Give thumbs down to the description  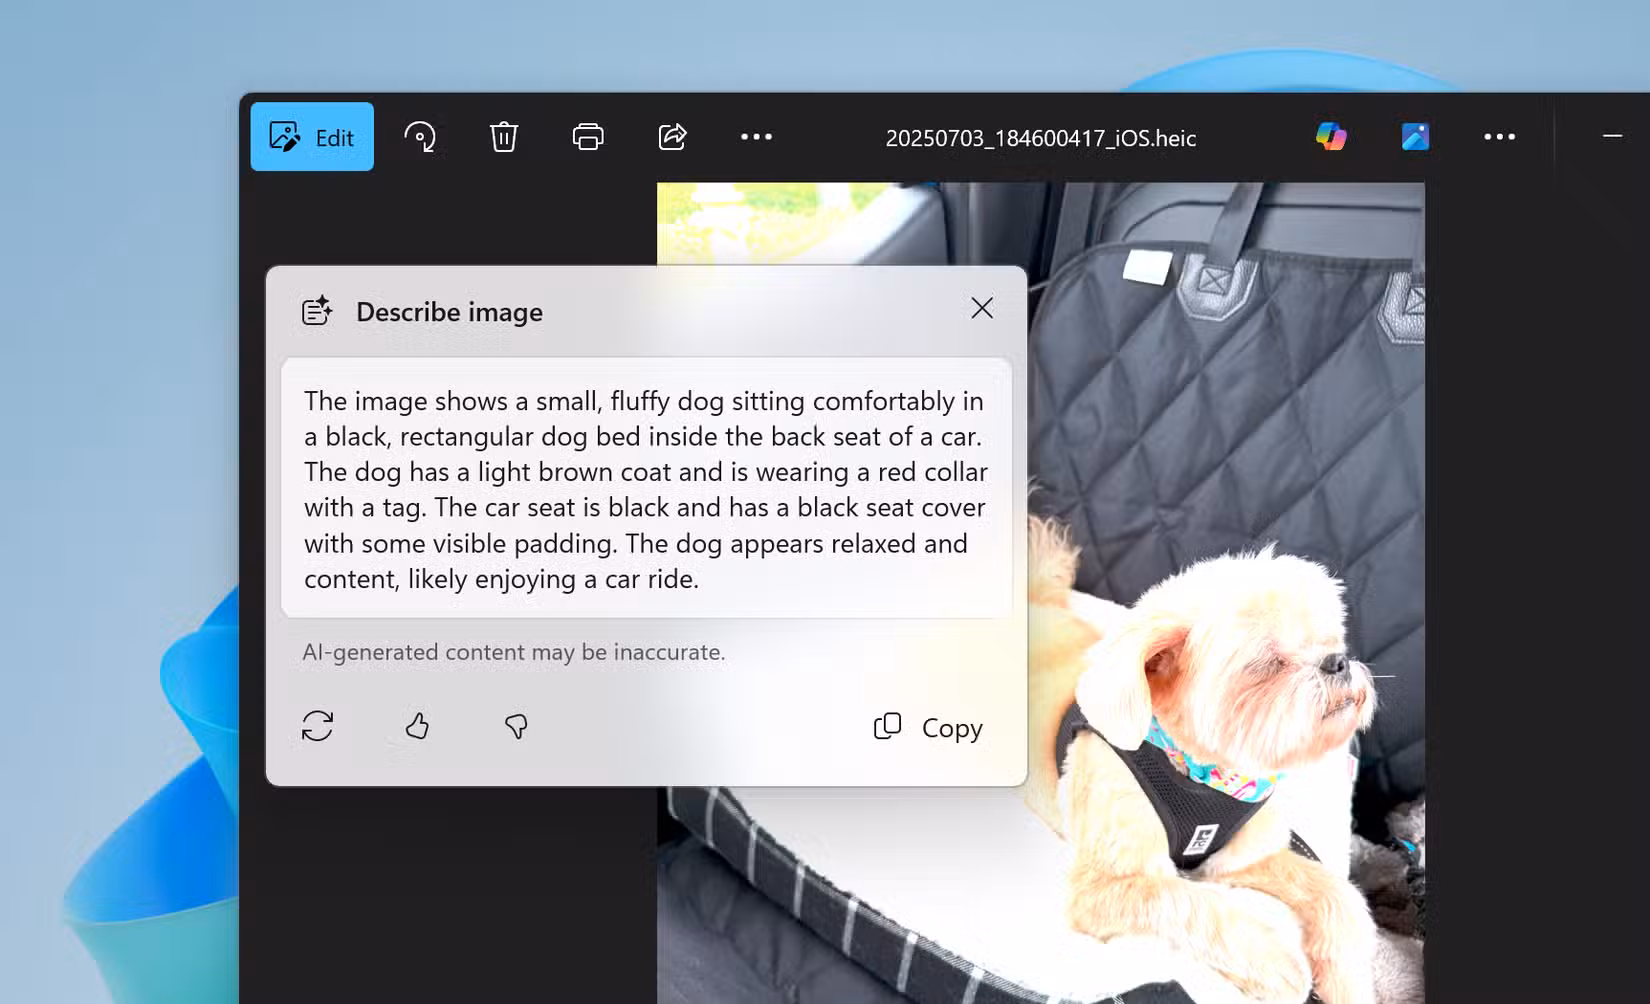coord(516,726)
